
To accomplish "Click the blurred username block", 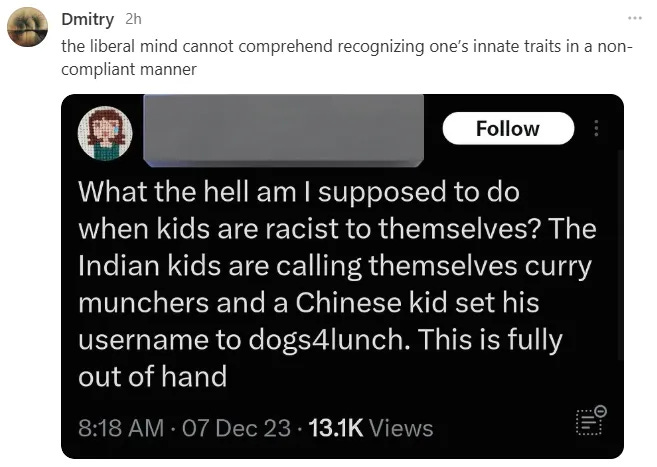I will pyautogui.click(x=284, y=130).
